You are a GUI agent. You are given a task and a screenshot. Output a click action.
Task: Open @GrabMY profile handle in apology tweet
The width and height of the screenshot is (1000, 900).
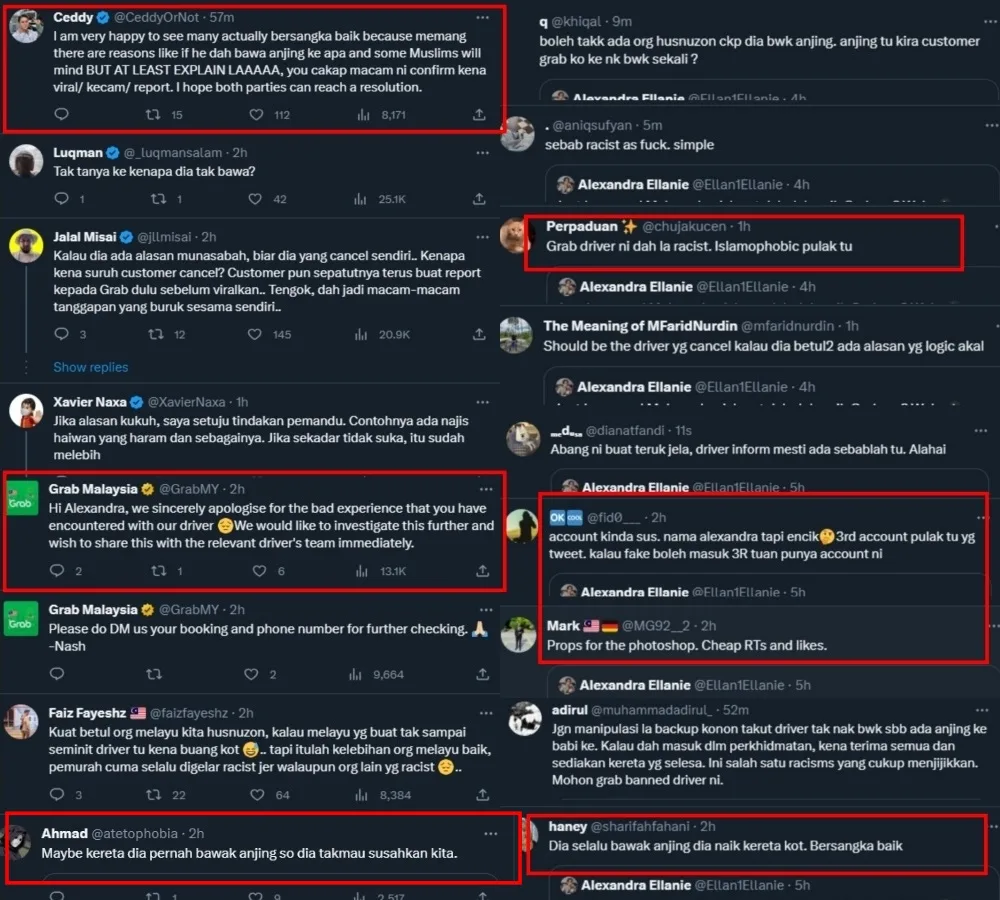click(189, 489)
